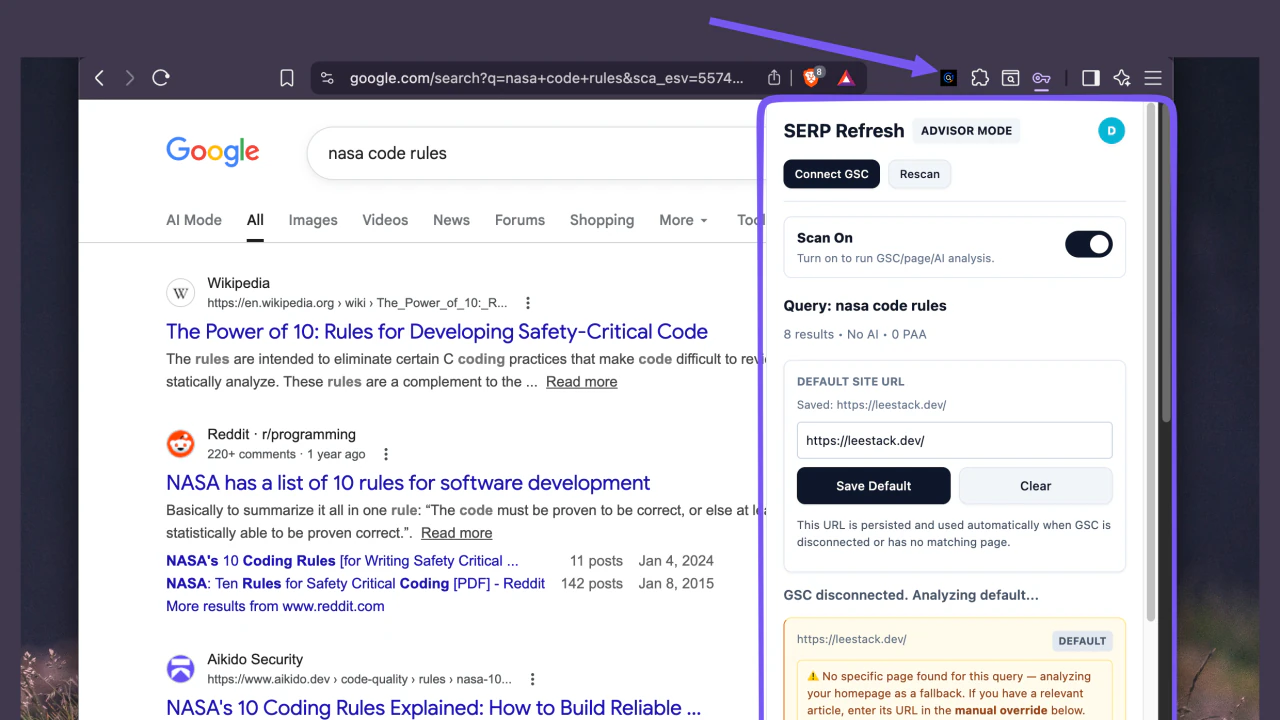Click the Query: nasa code rules heading
Screen dimensions: 1280x720
865,306
